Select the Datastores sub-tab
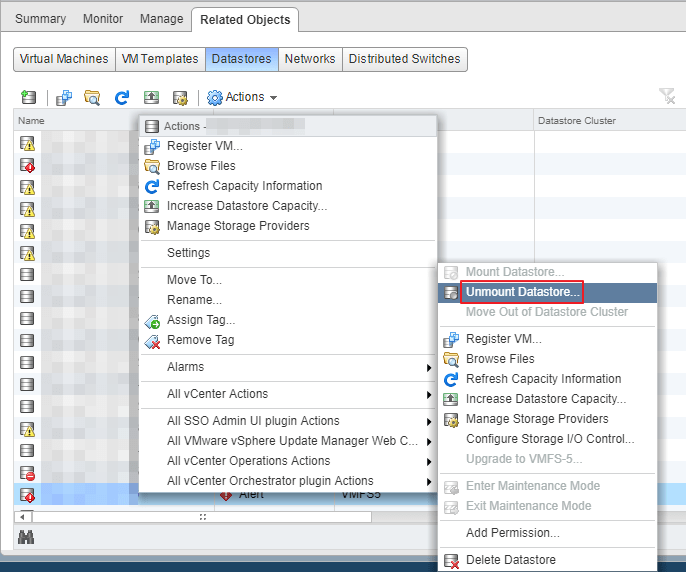 [x=242, y=59]
